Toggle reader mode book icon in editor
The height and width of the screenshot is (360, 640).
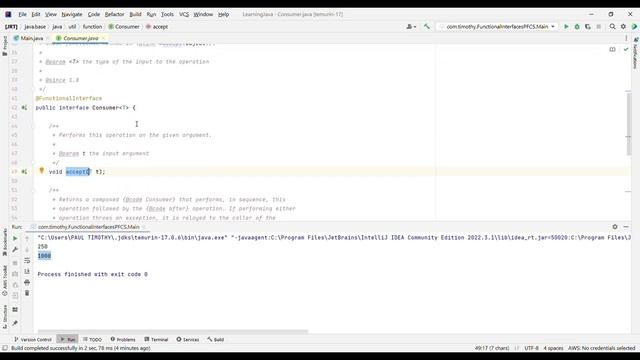[x=612, y=49]
